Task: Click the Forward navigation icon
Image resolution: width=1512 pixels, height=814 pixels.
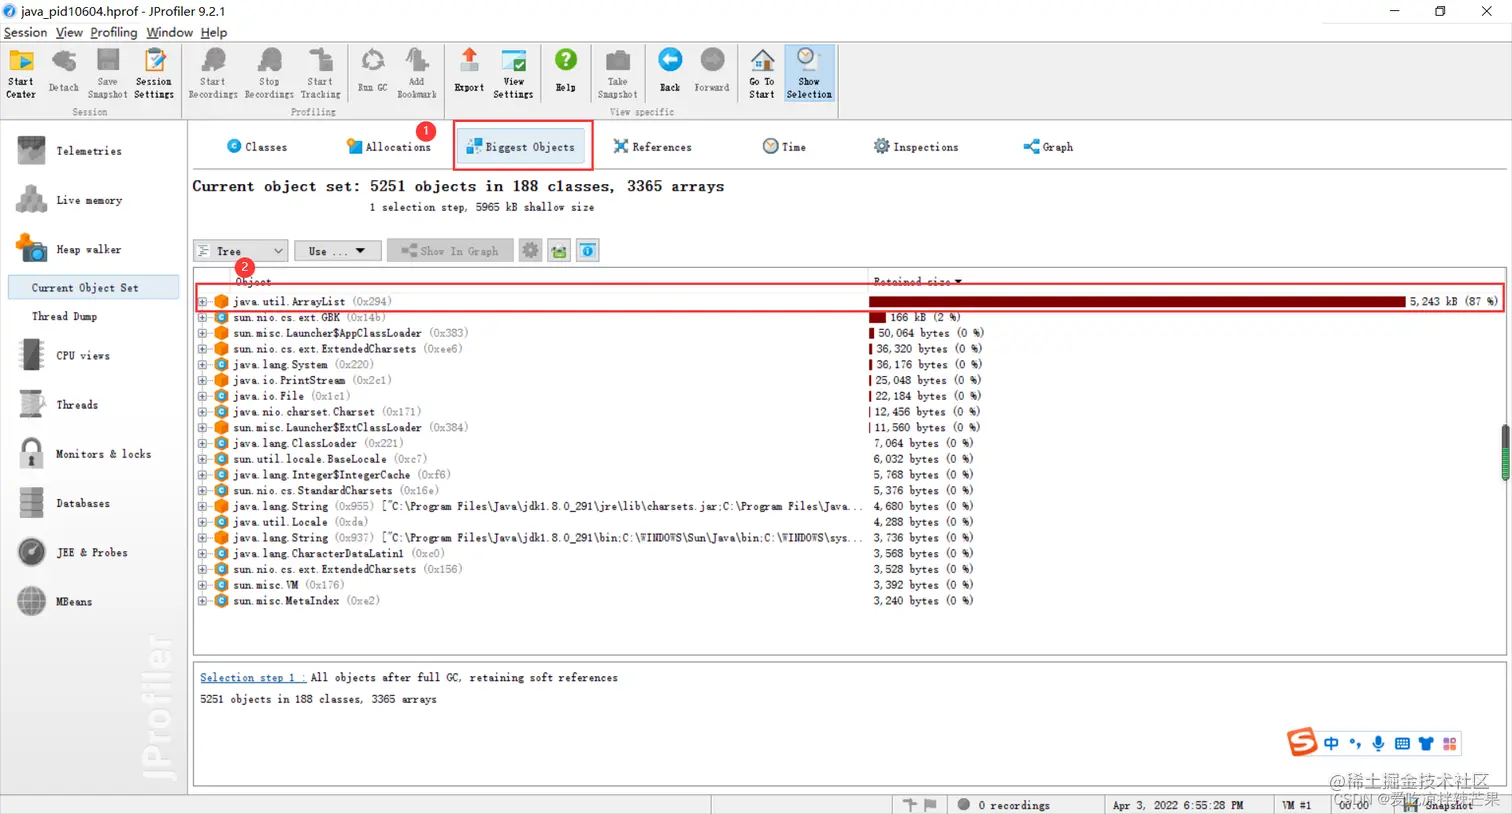Action: tap(712, 73)
